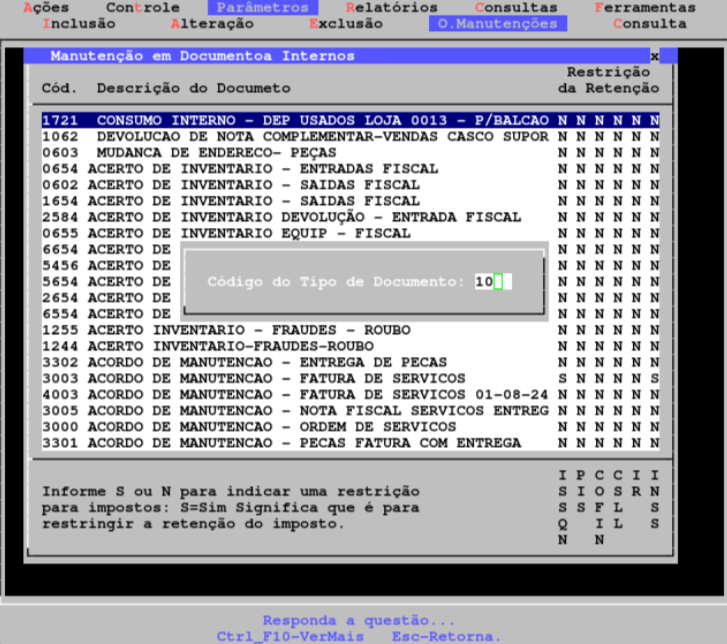Open the Ações menu

coord(46,8)
